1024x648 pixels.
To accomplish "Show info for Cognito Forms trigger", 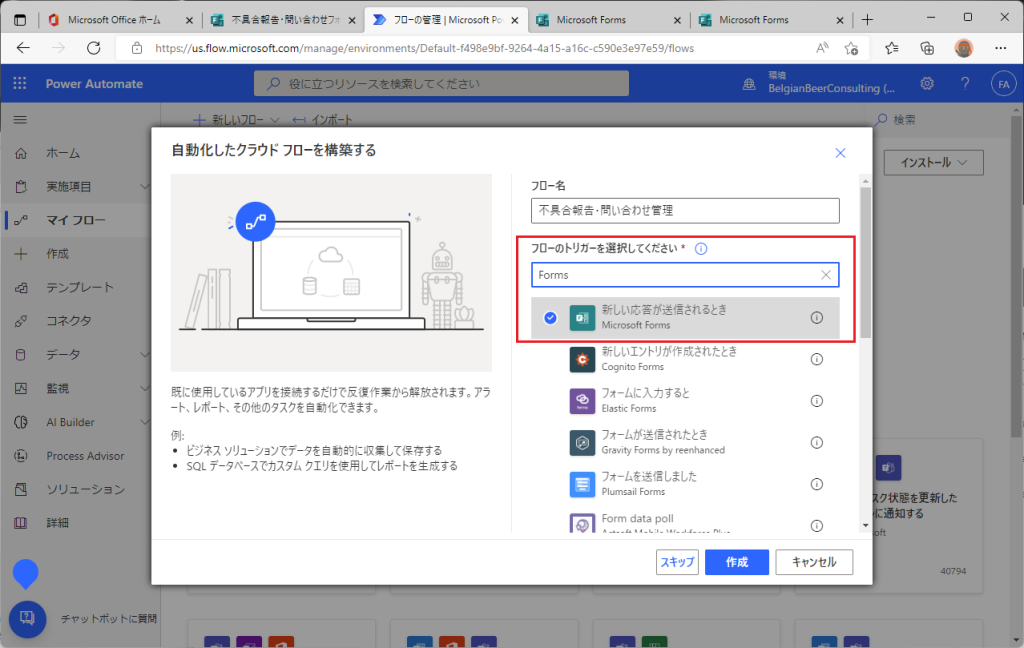I will point(816,359).
